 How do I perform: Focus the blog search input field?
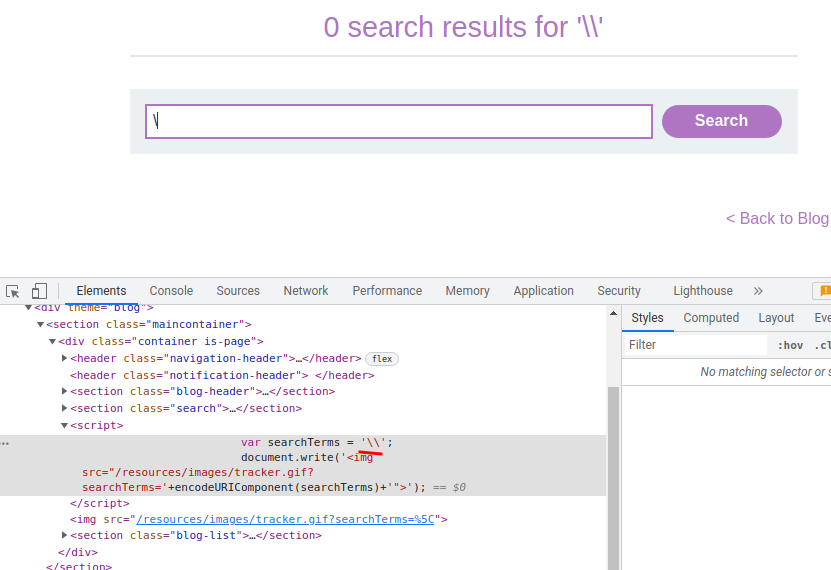click(399, 121)
